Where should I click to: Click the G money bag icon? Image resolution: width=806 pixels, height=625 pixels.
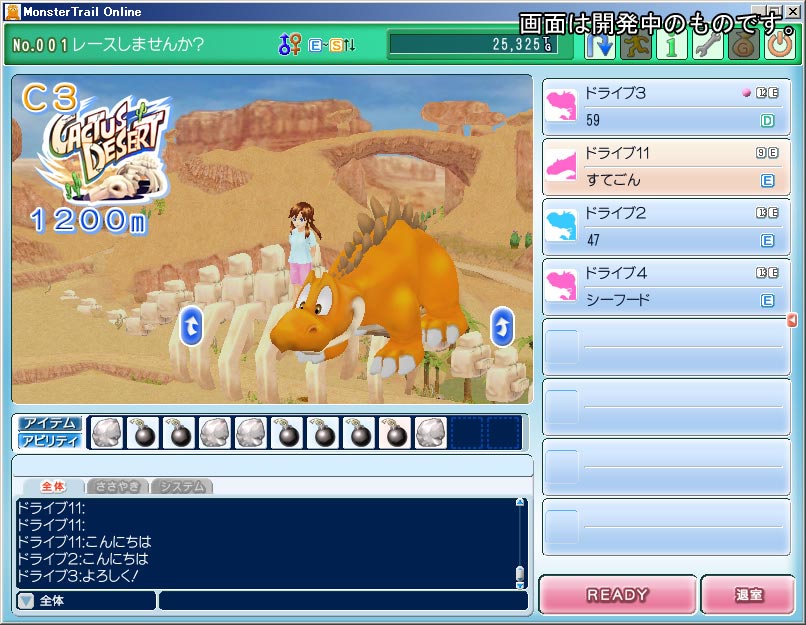click(x=743, y=46)
